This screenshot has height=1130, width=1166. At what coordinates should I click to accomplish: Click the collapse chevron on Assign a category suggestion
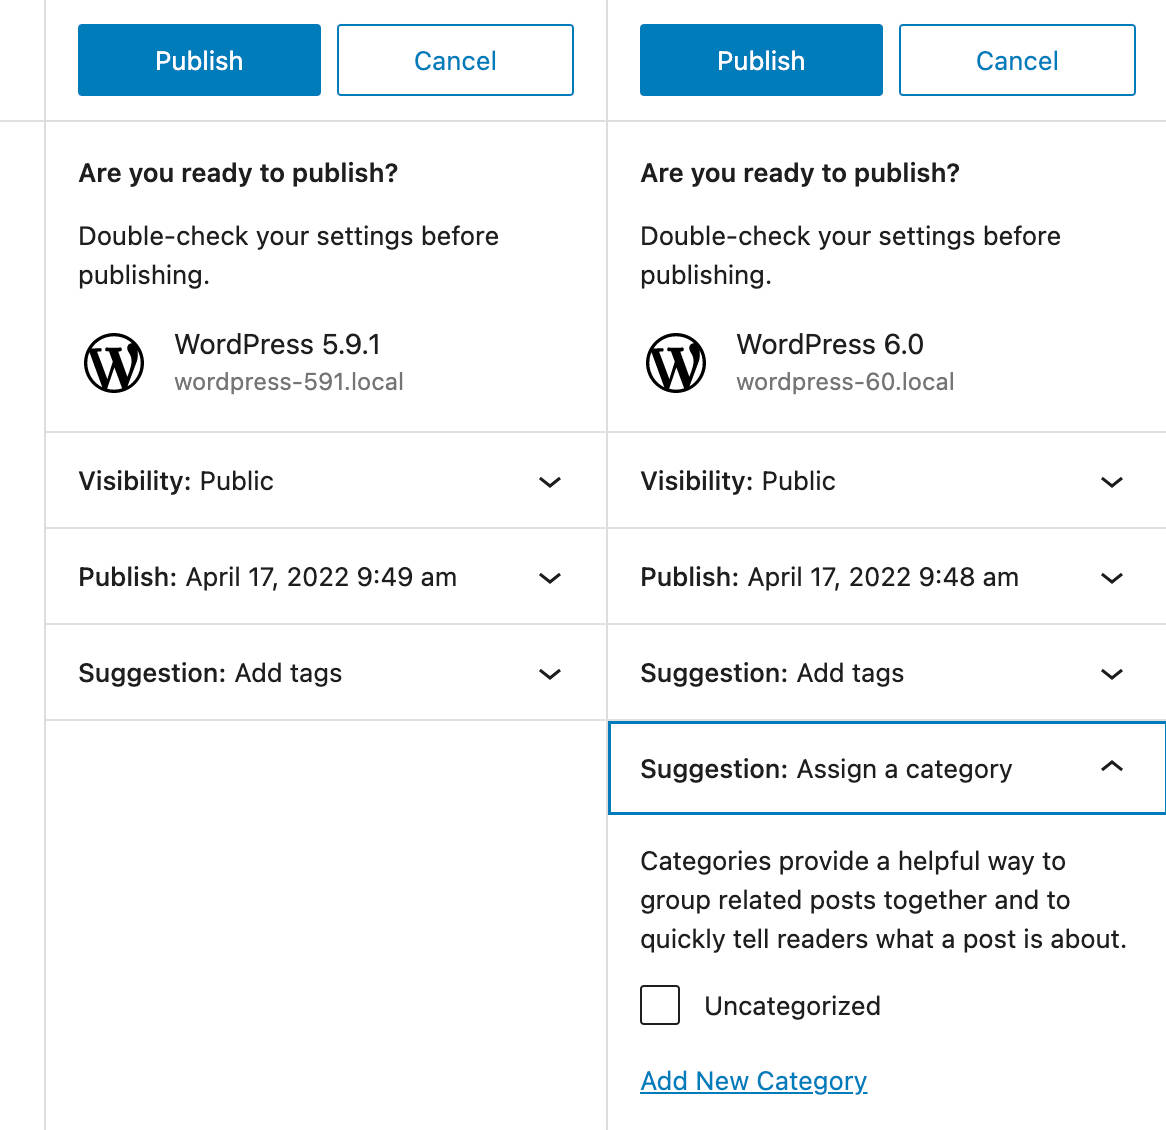coord(1111,768)
